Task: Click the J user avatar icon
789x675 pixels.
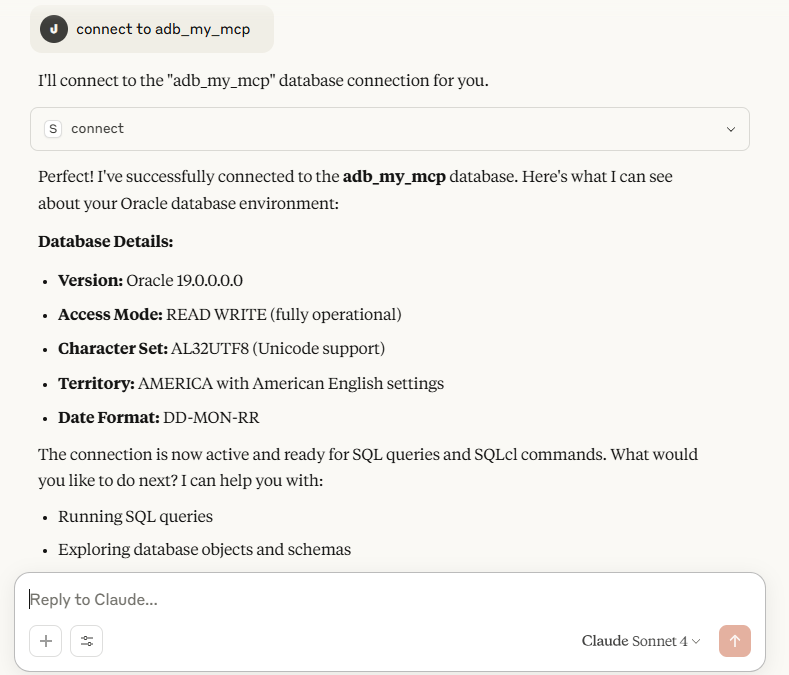Action: tap(54, 29)
